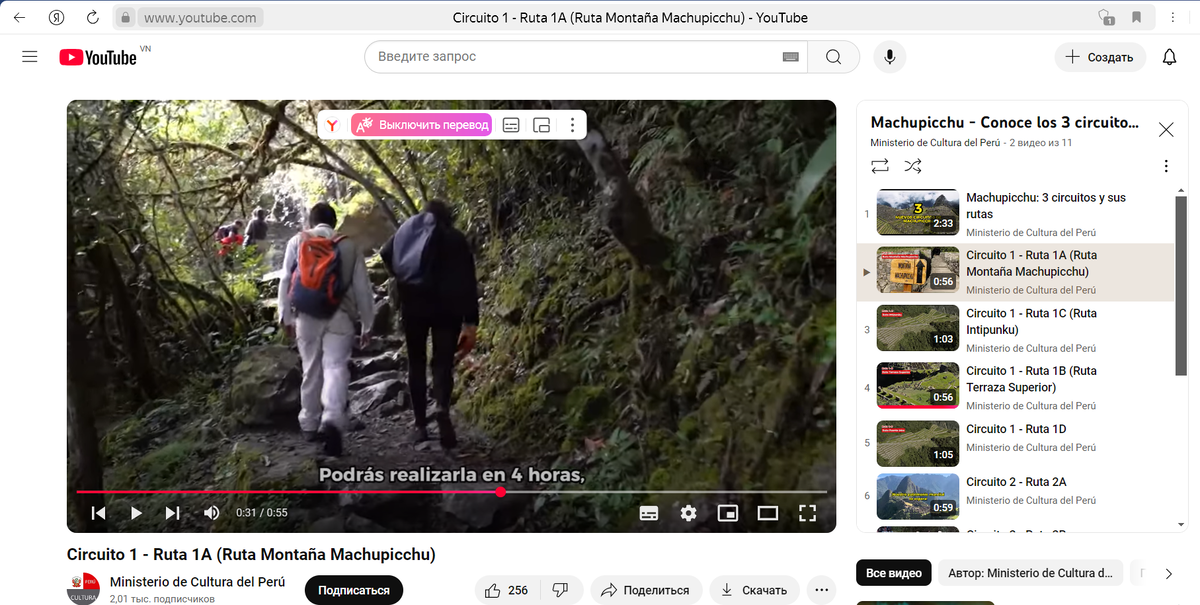Open the Yandex home button

(x=58, y=17)
